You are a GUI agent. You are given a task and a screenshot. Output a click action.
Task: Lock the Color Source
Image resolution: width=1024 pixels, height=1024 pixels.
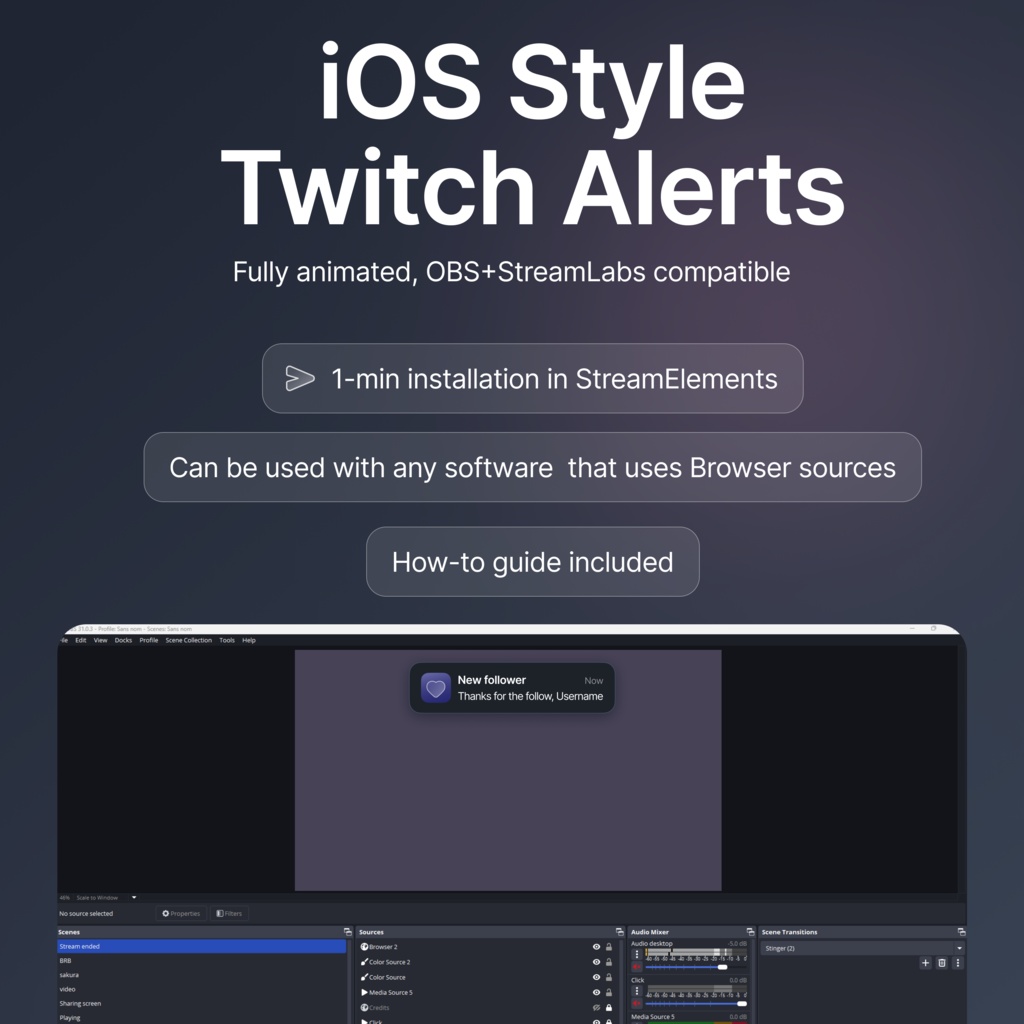click(608, 977)
